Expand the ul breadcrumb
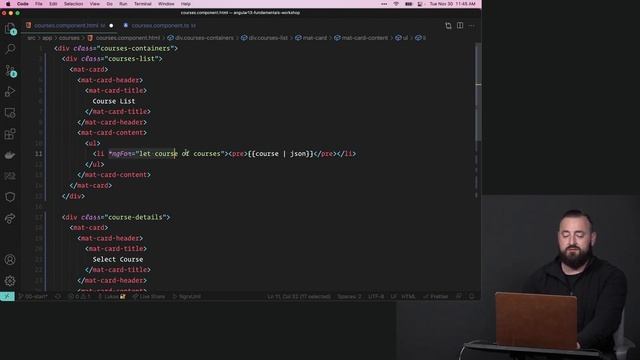The height and width of the screenshot is (360, 640). coord(402,38)
